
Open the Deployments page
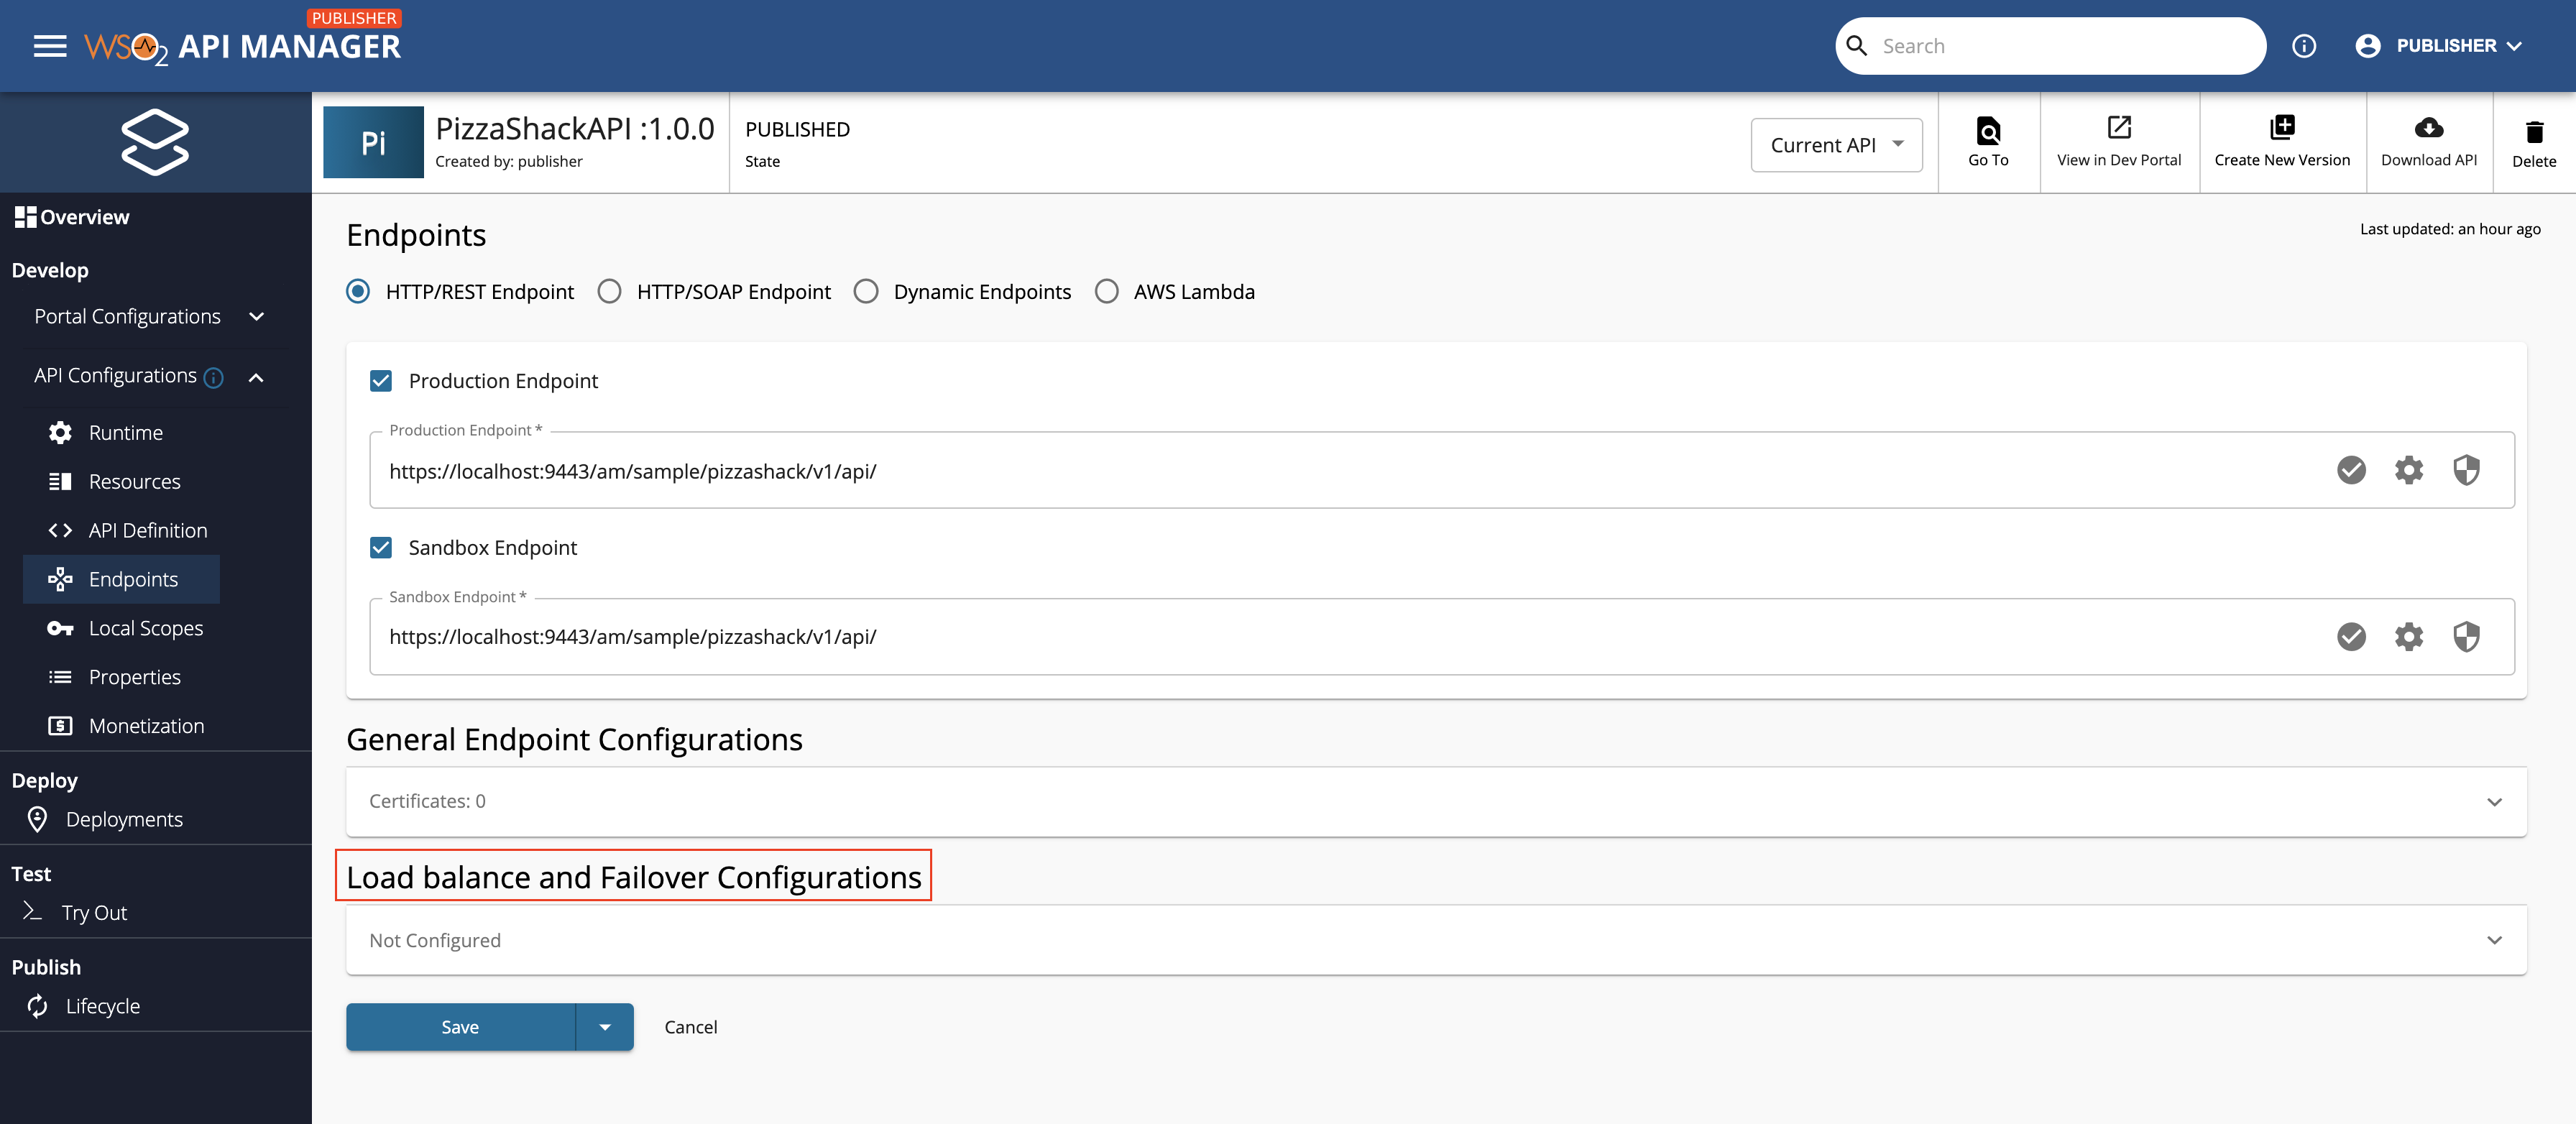tap(124, 819)
